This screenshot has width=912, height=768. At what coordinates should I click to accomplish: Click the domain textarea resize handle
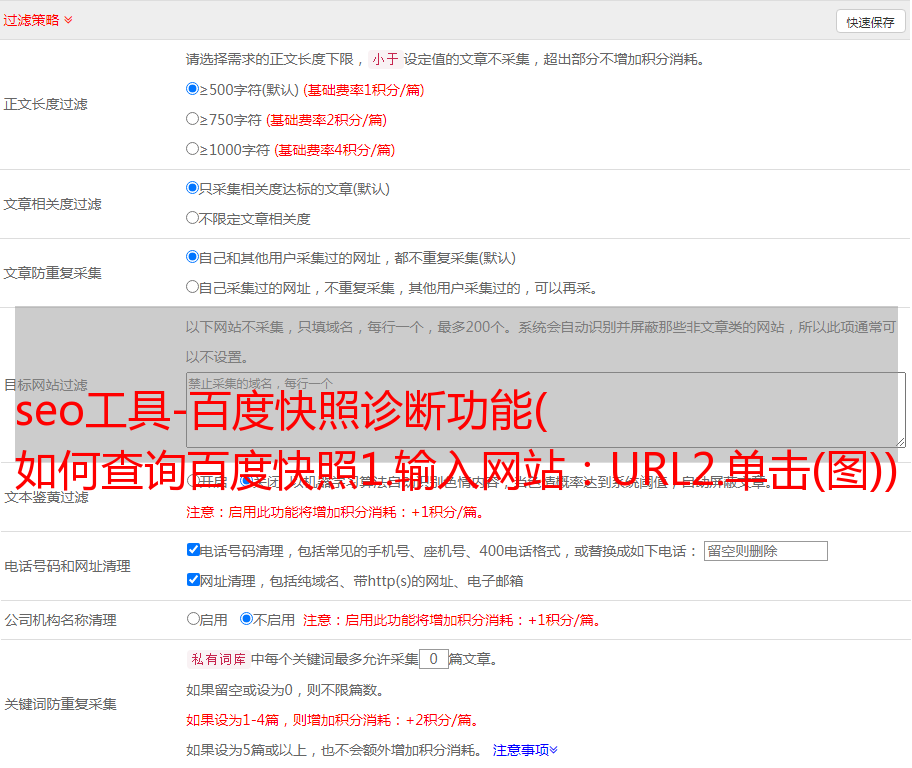click(x=900, y=442)
